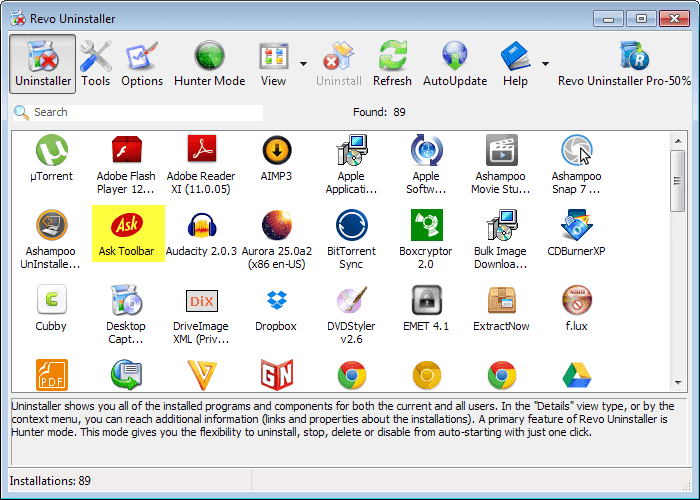The height and width of the screenshot is (500, 700).
Task: Select the Google Drive triangle icon
Action: (577, 375)
